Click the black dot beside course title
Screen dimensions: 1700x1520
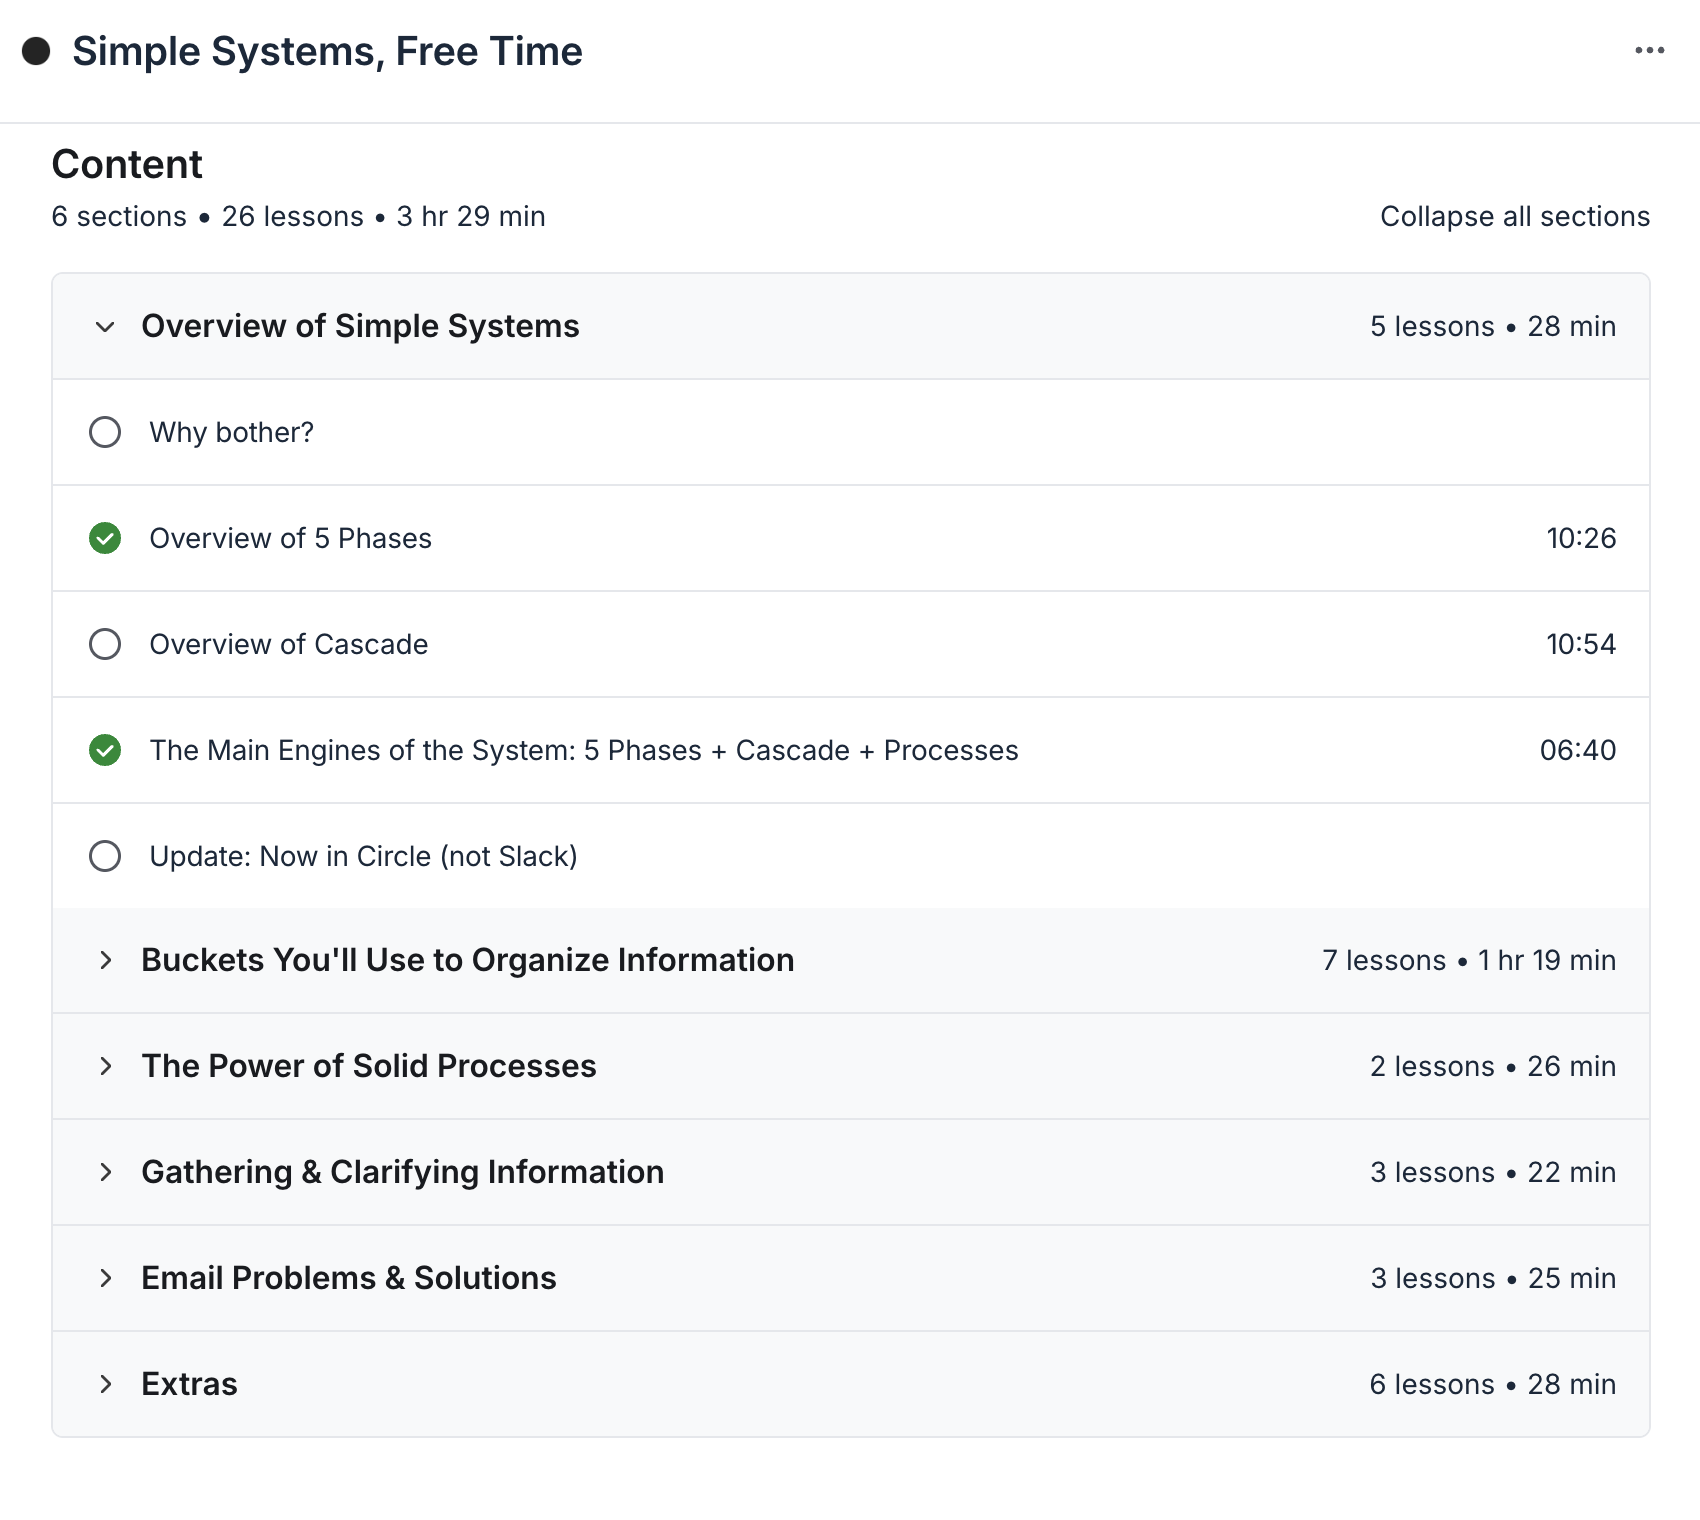(x=37, y=51)
